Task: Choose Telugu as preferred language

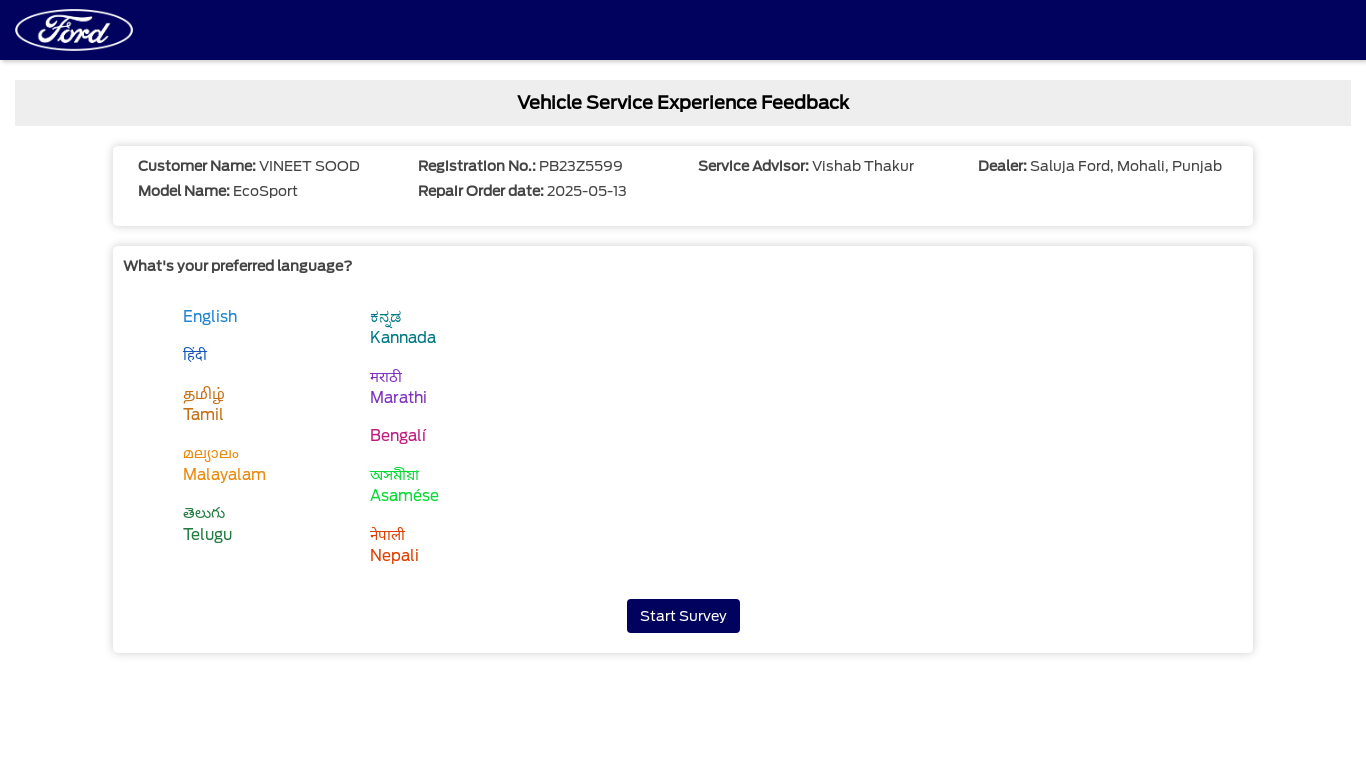Action: [x=207, y=524]
